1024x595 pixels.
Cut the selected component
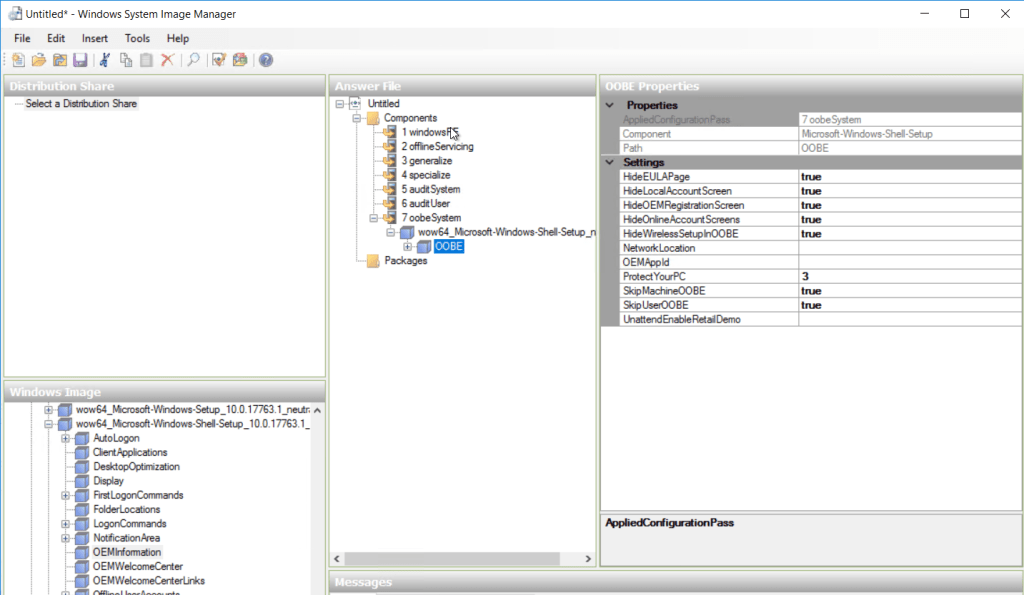tap(105, 60)
